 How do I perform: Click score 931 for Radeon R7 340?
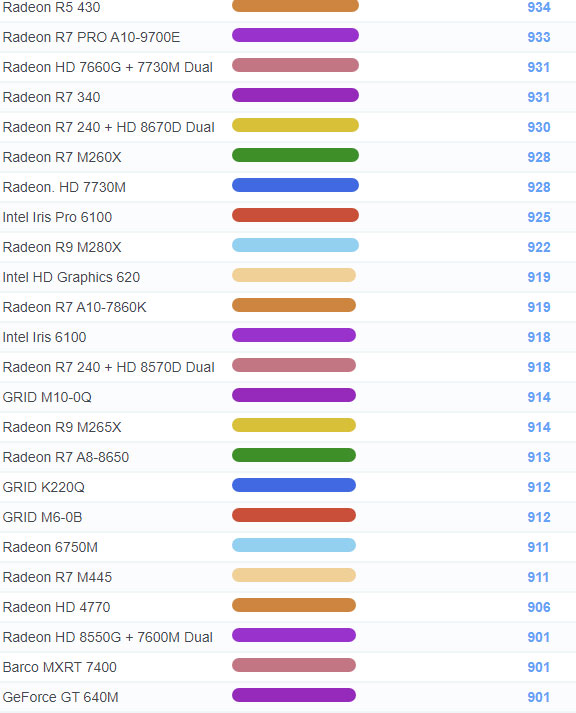539,97
